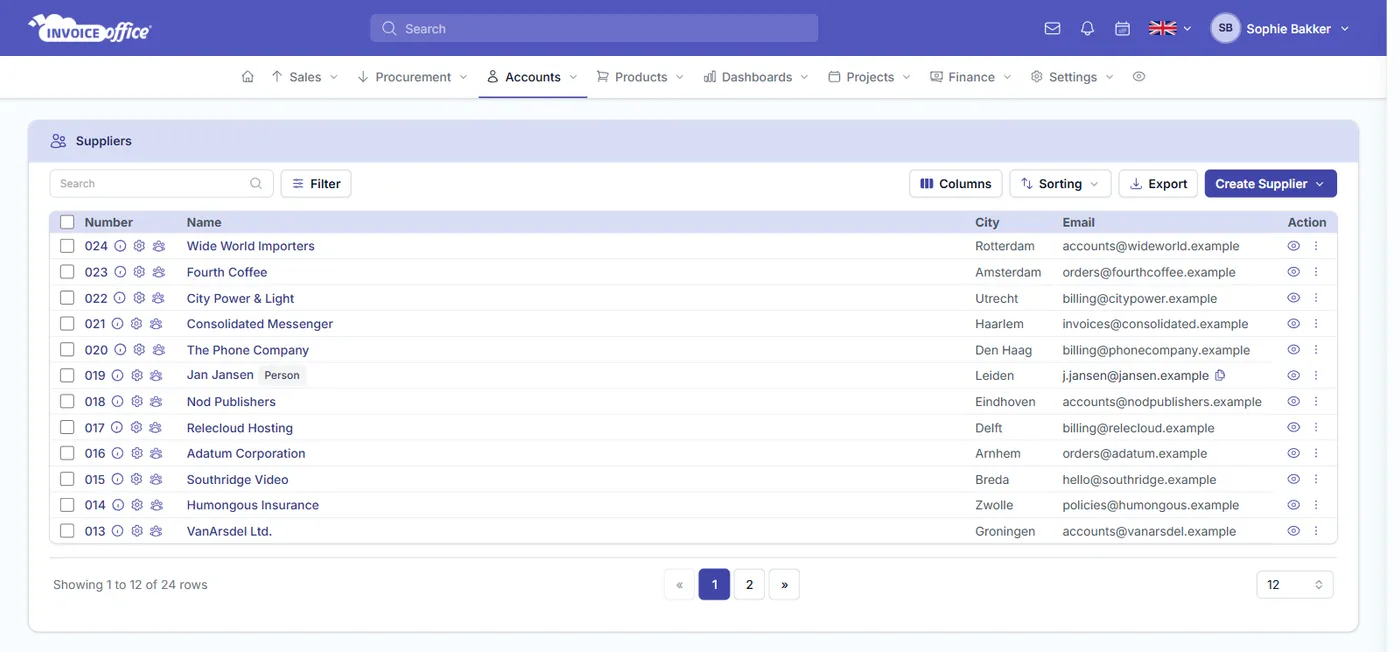Viewport: 1400px width, 652px height.
Task: Open settings gear for supplier 017
Action: [136, 428]
